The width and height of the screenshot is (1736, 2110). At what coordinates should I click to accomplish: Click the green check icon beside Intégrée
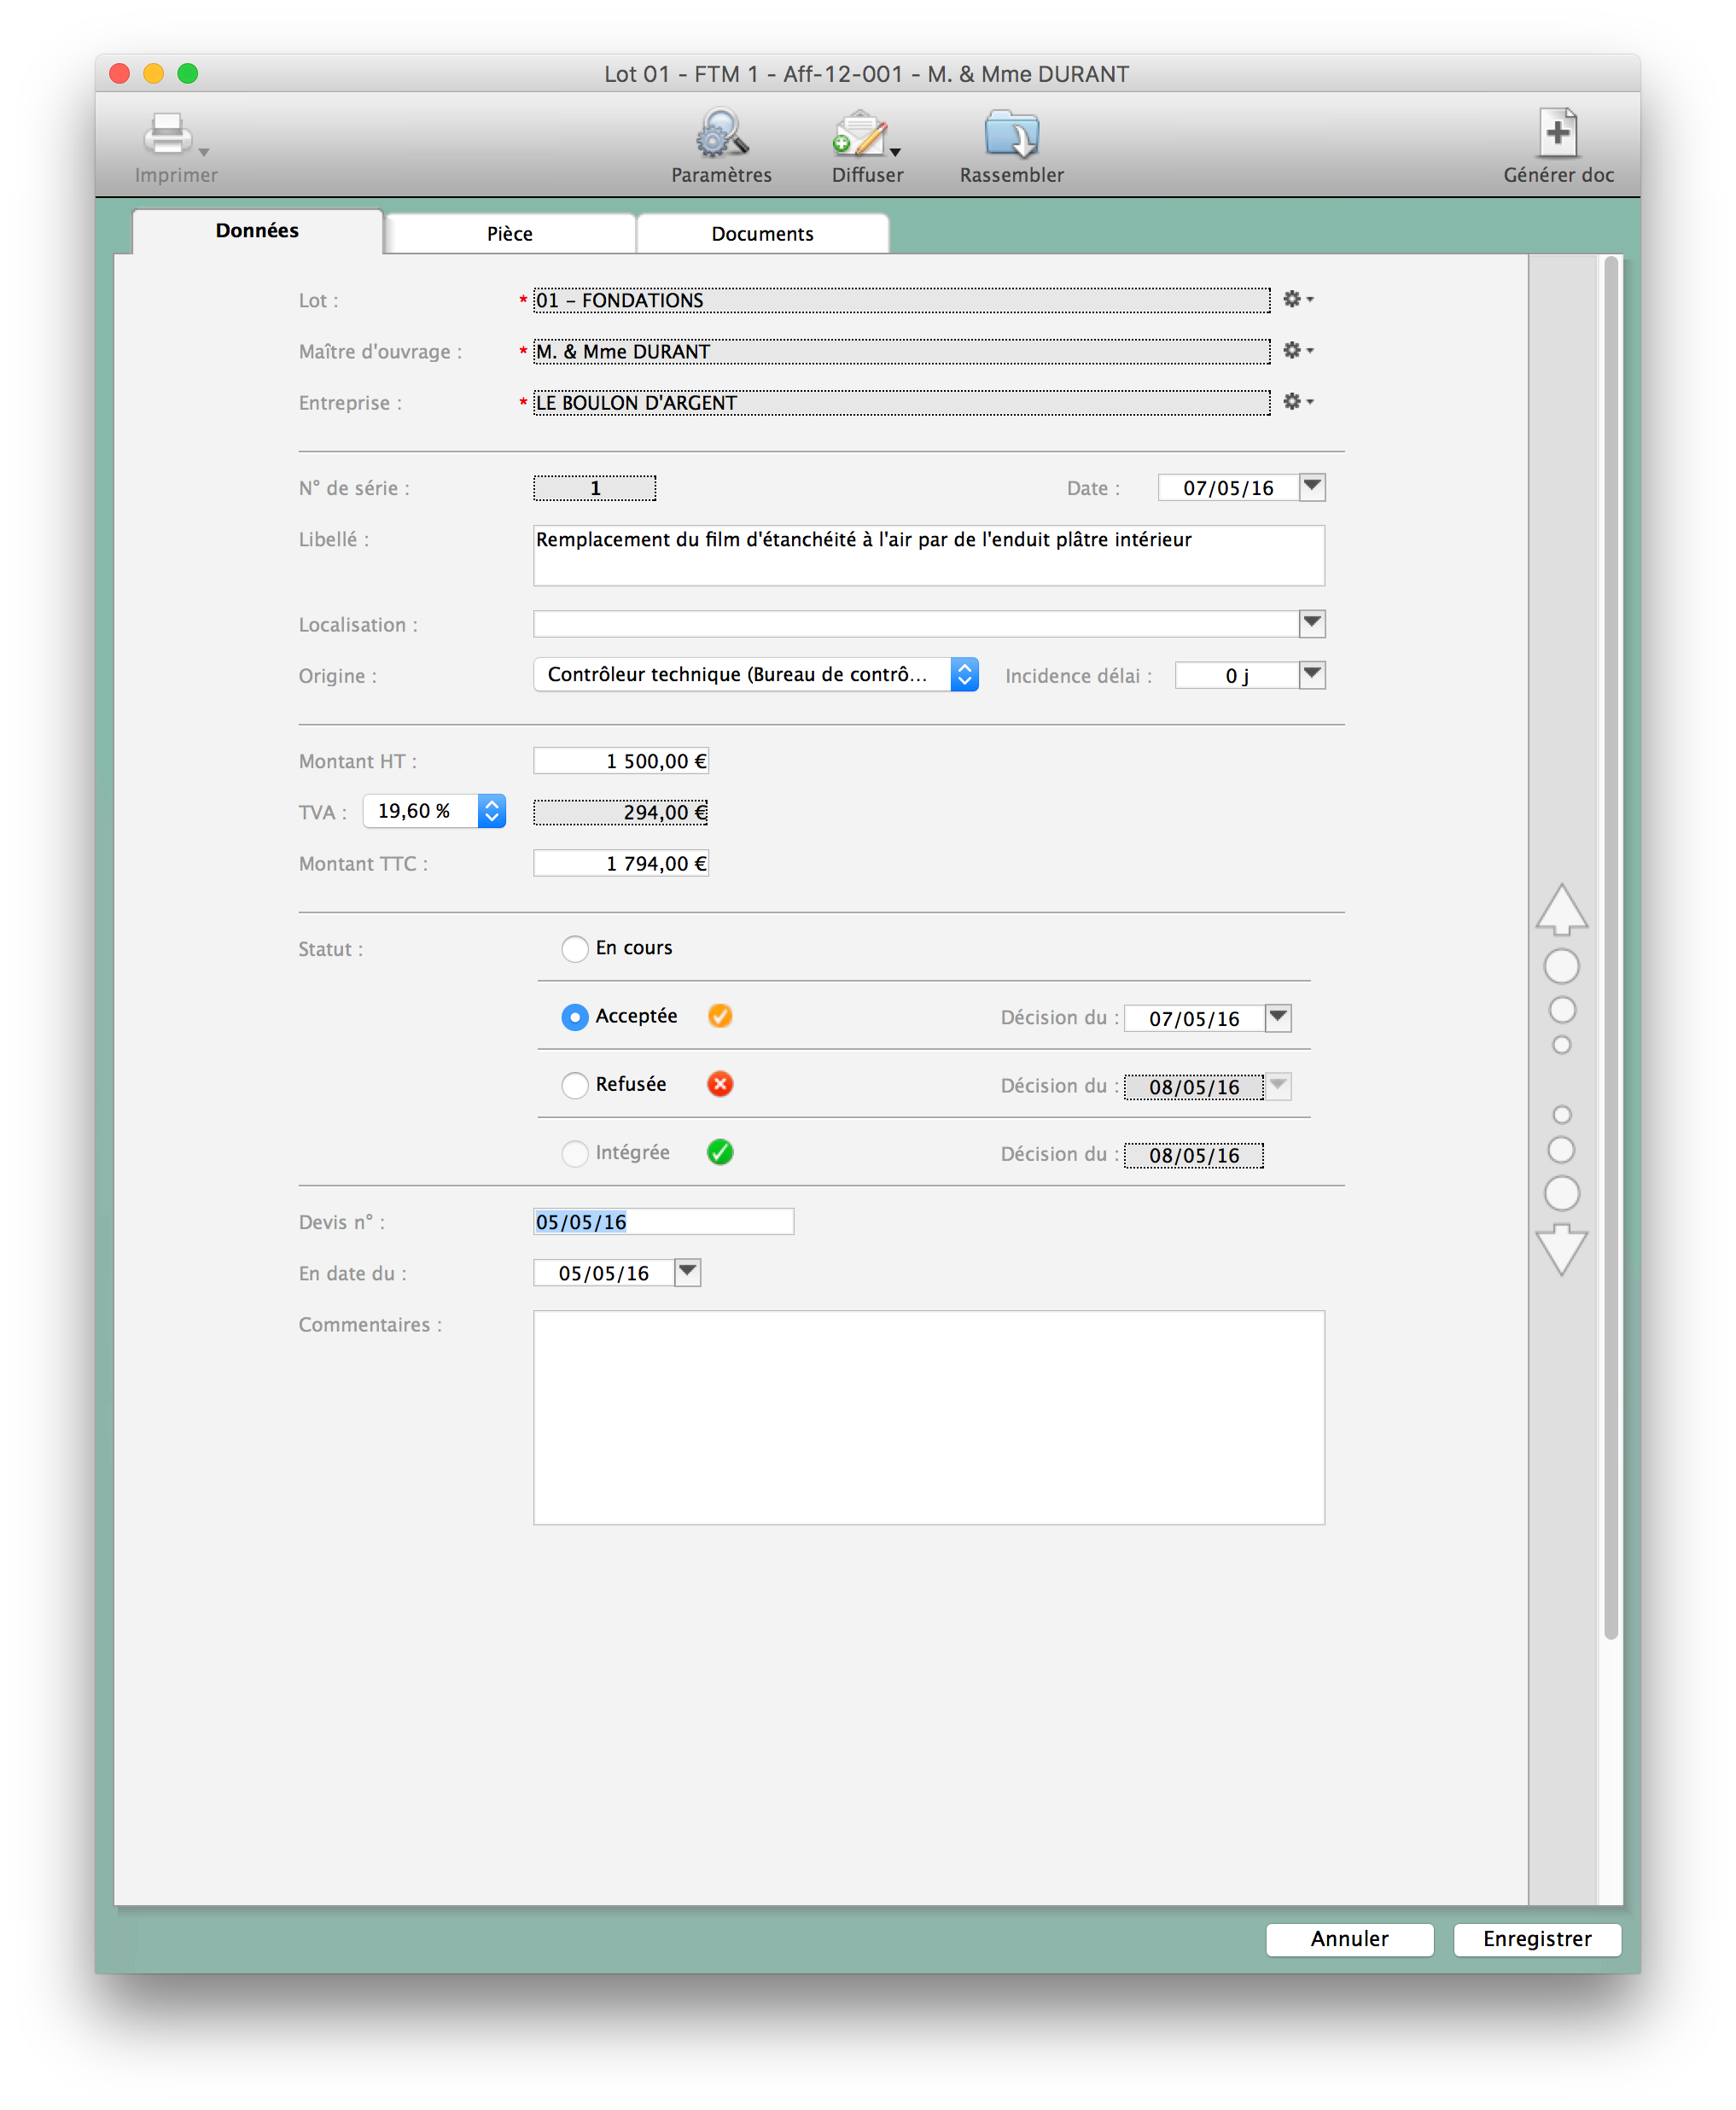720,1152
